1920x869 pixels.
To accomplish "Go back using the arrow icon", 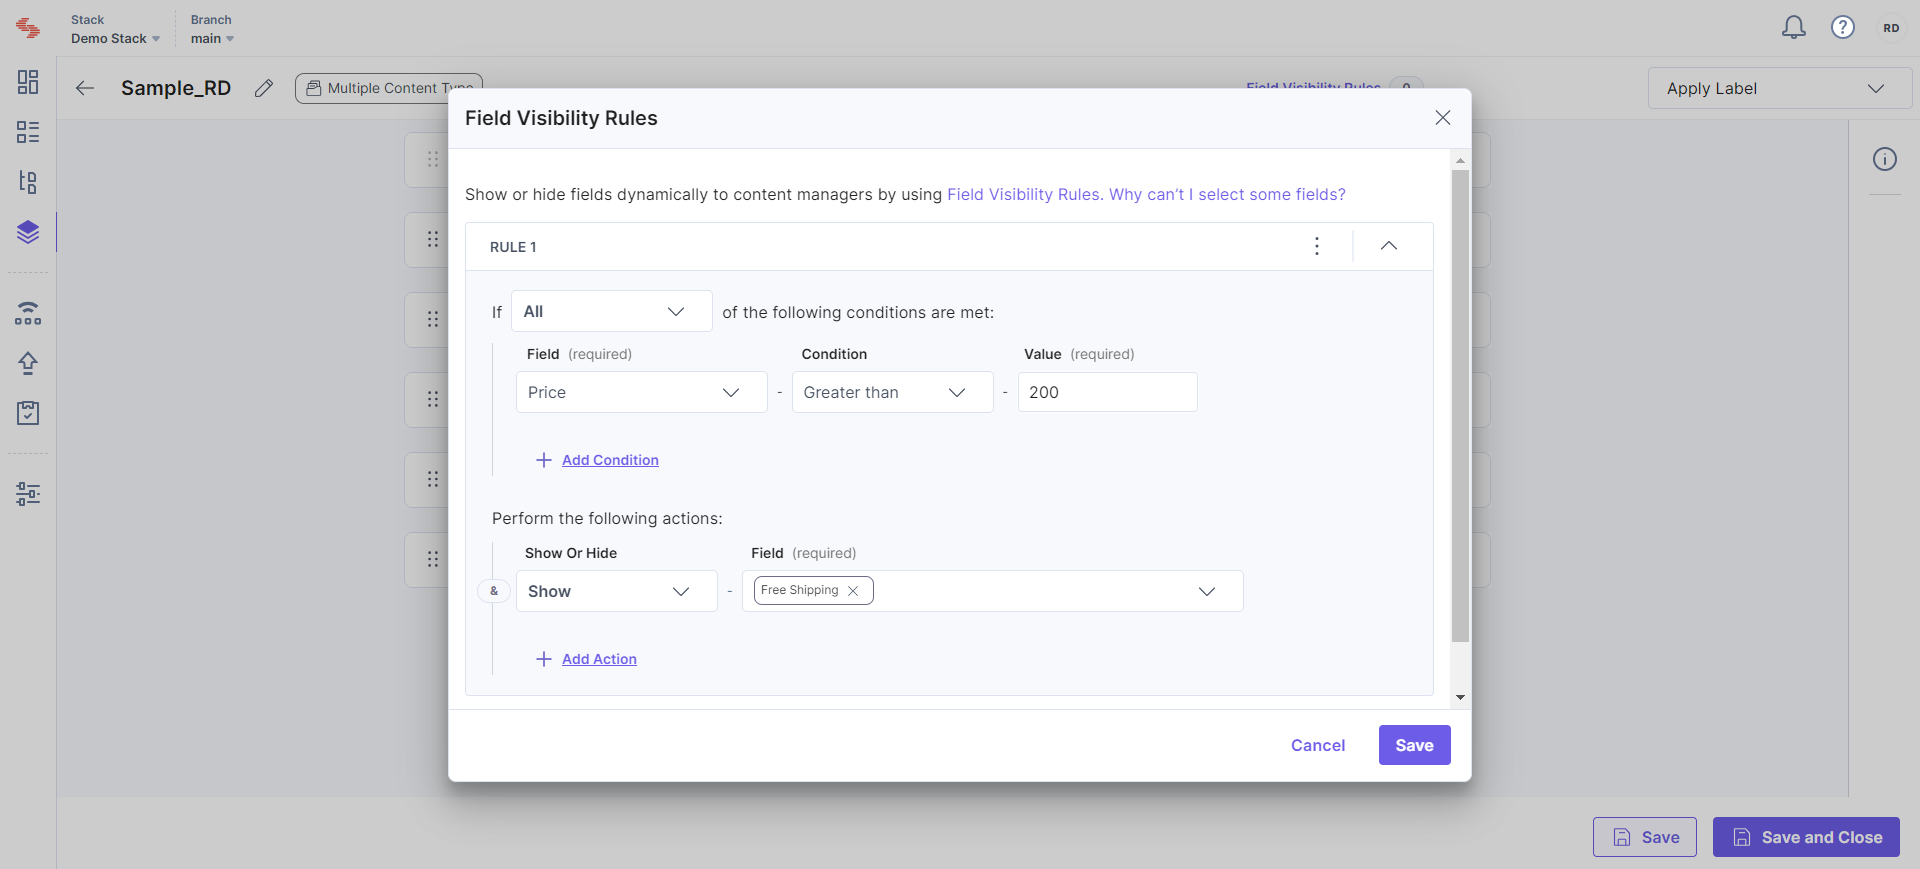I will (x=85, y=88).
